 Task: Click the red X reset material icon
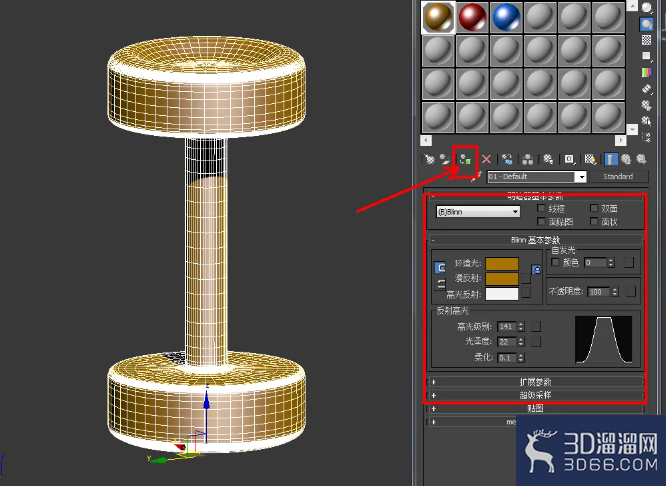pos(486,159)
